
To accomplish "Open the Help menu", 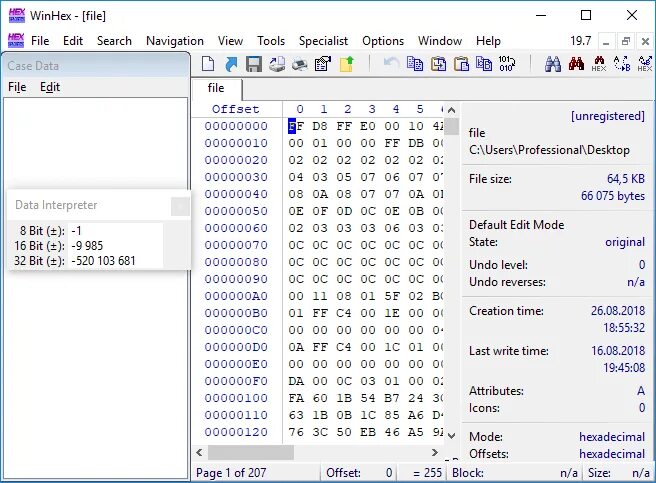I will pyautogui.click(x=488, y=41).
